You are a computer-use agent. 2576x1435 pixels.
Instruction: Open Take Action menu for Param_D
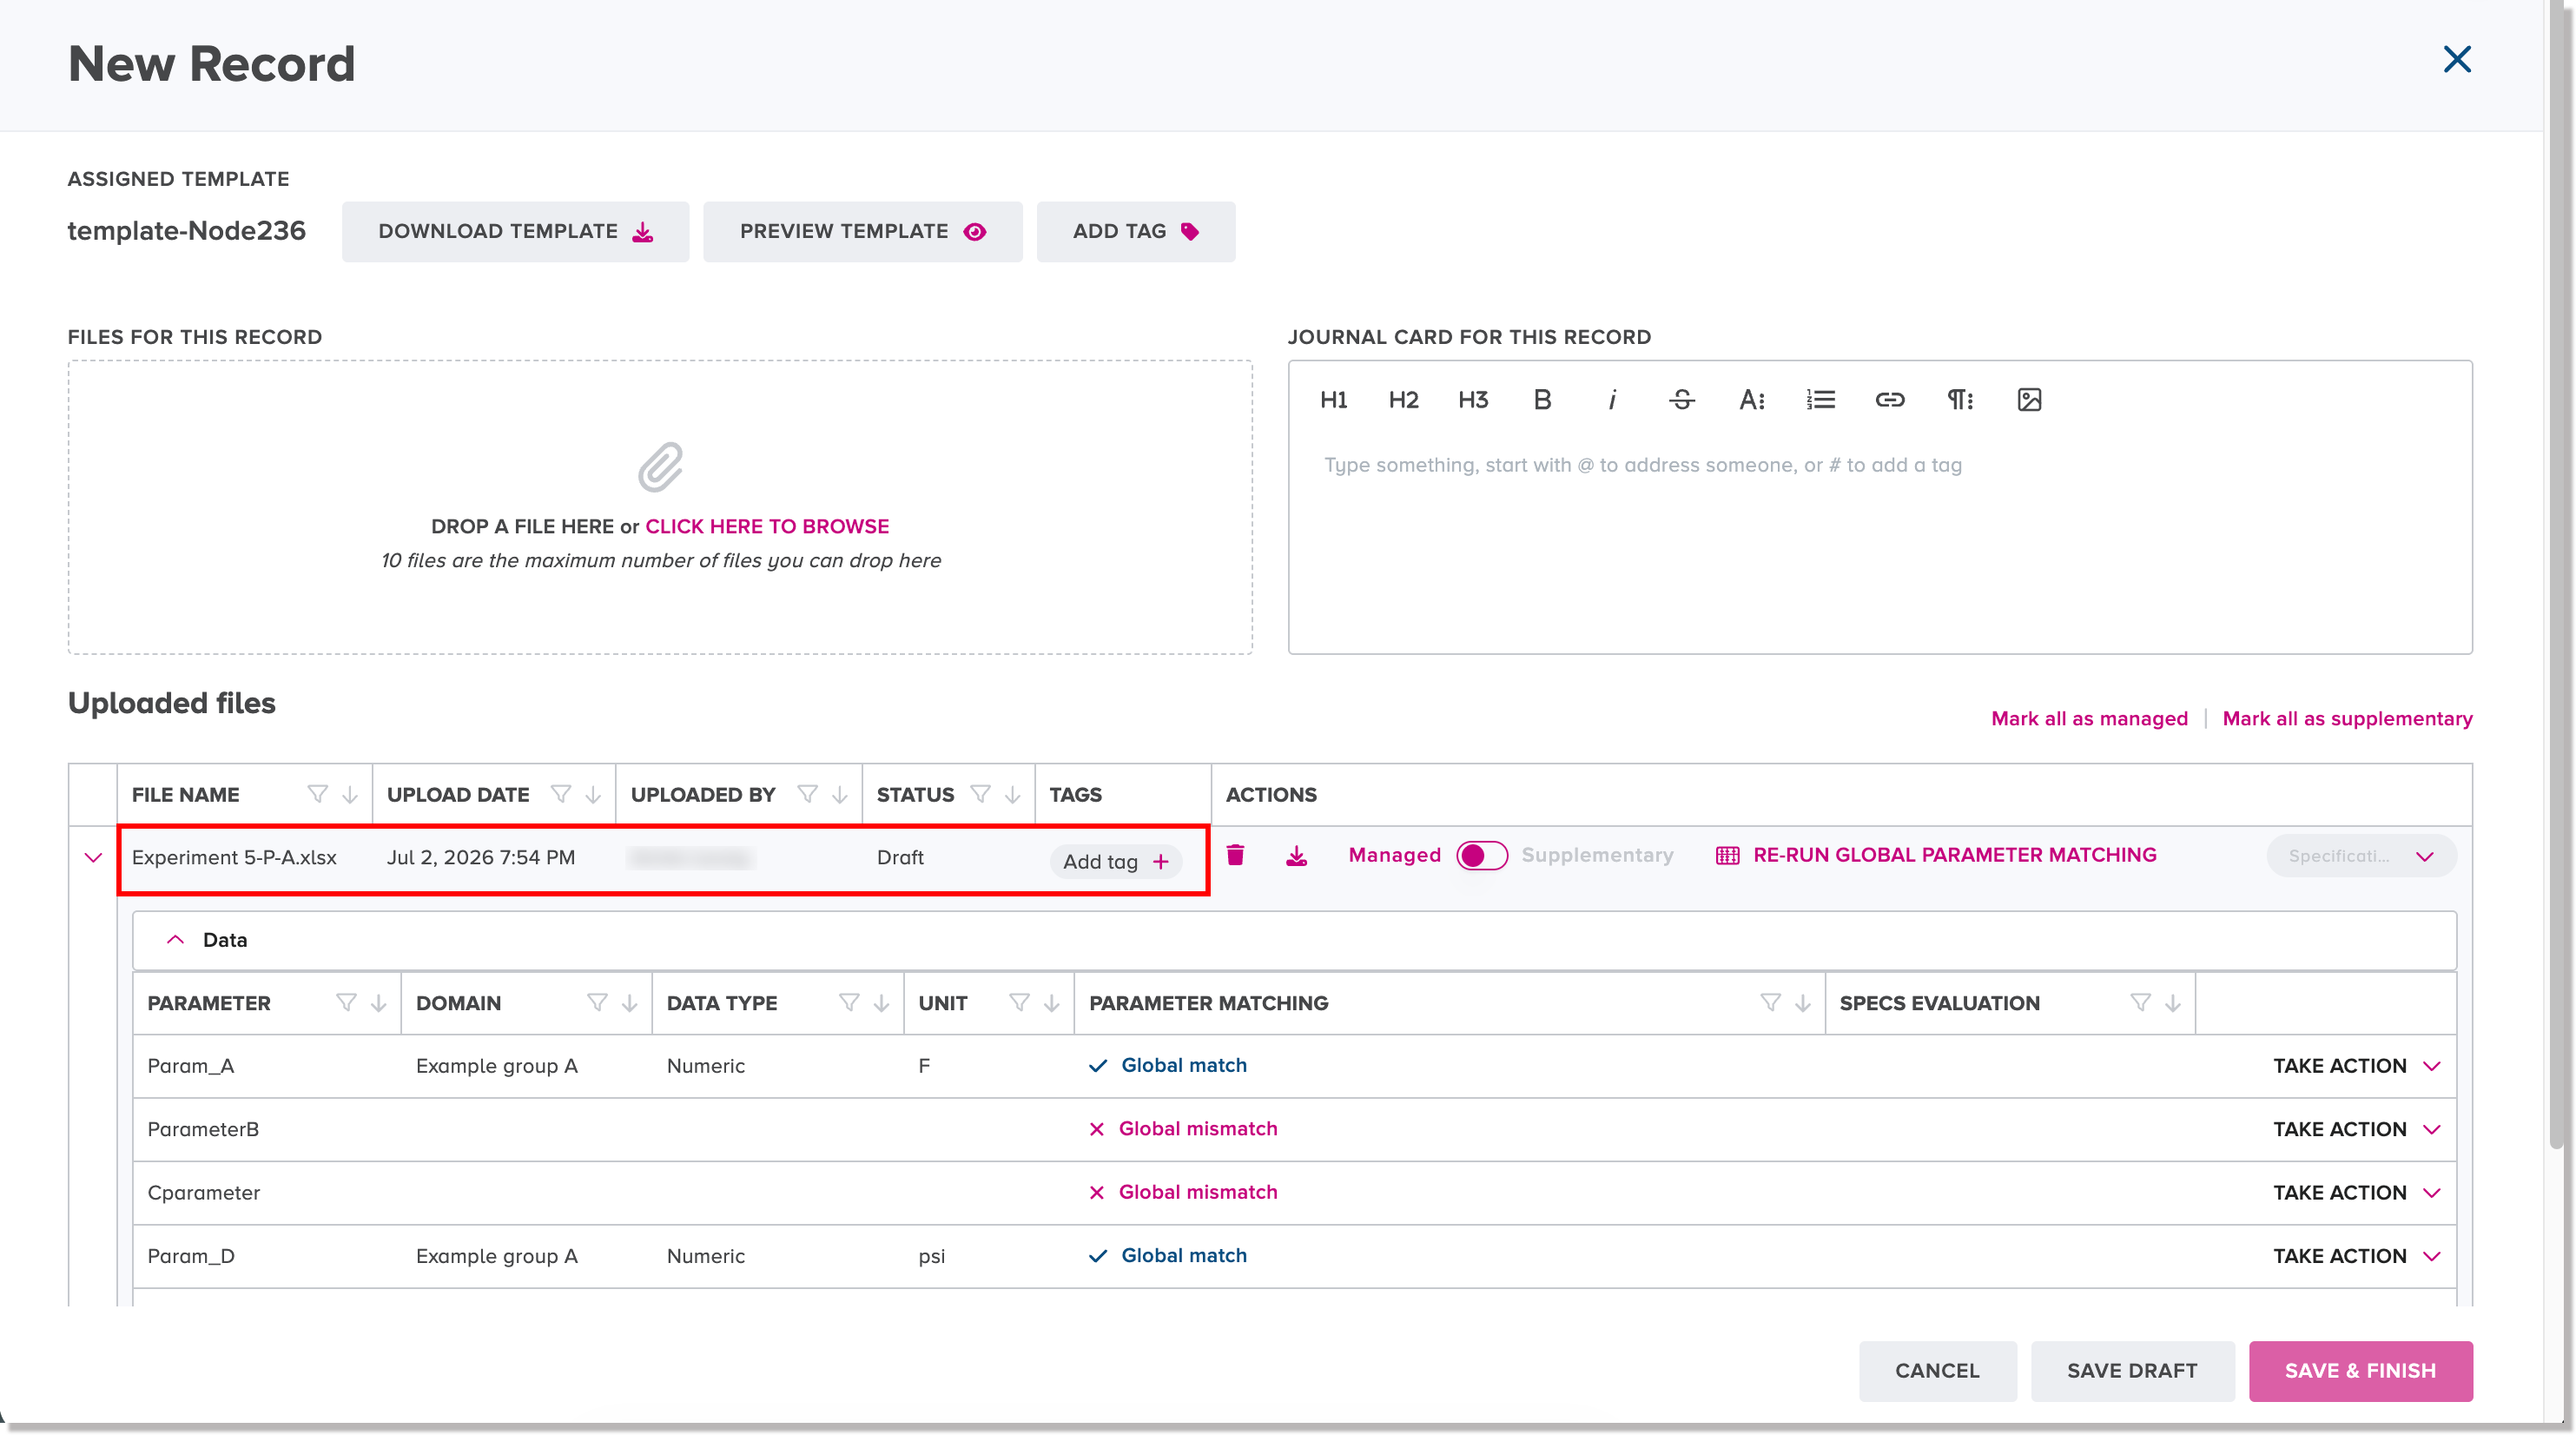2357,1256
